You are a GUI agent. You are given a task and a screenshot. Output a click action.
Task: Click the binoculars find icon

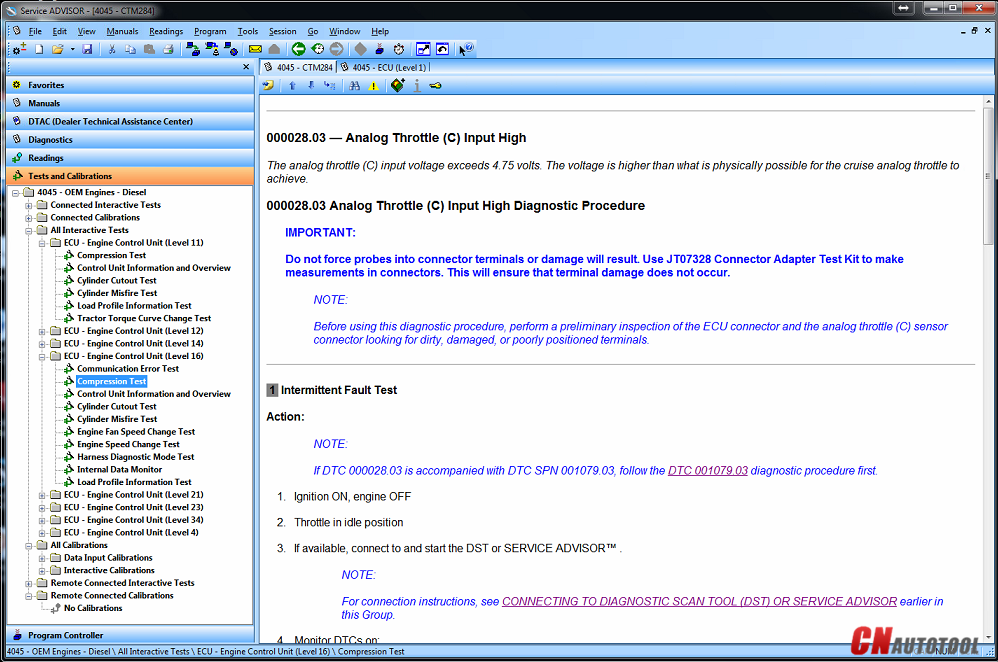point(355,86)
